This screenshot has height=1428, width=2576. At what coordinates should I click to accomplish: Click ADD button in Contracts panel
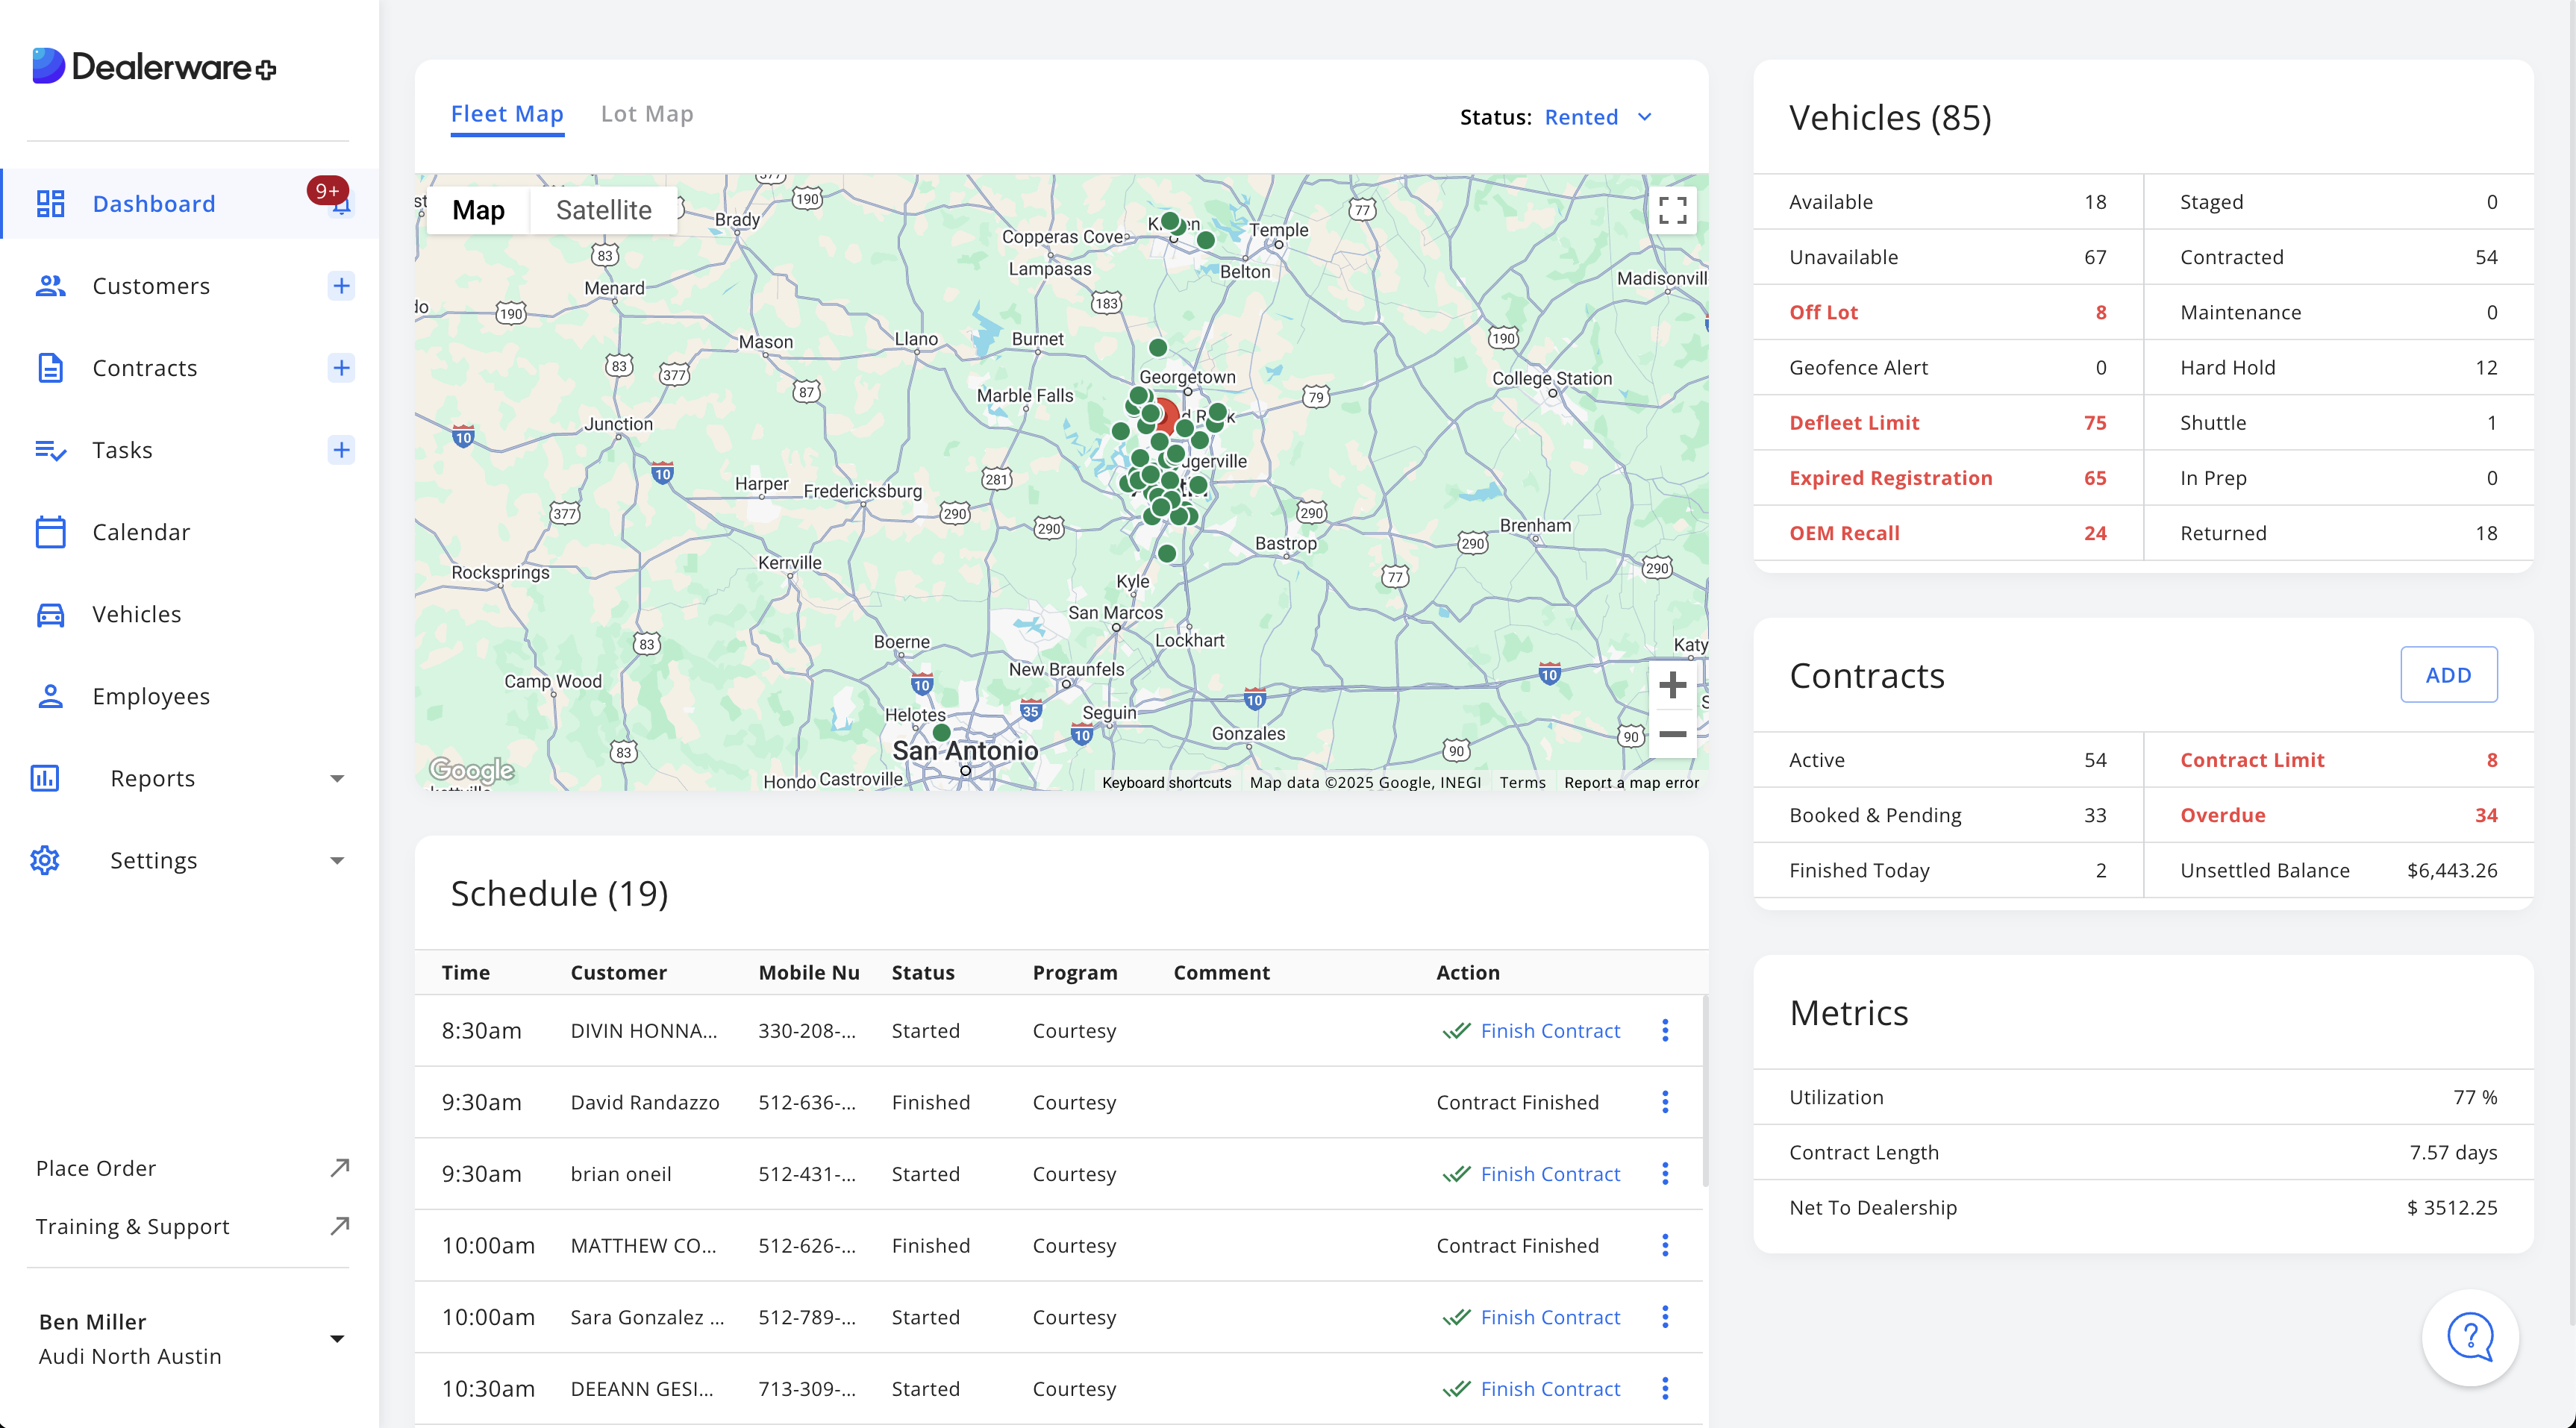(x=2448, y=675)
